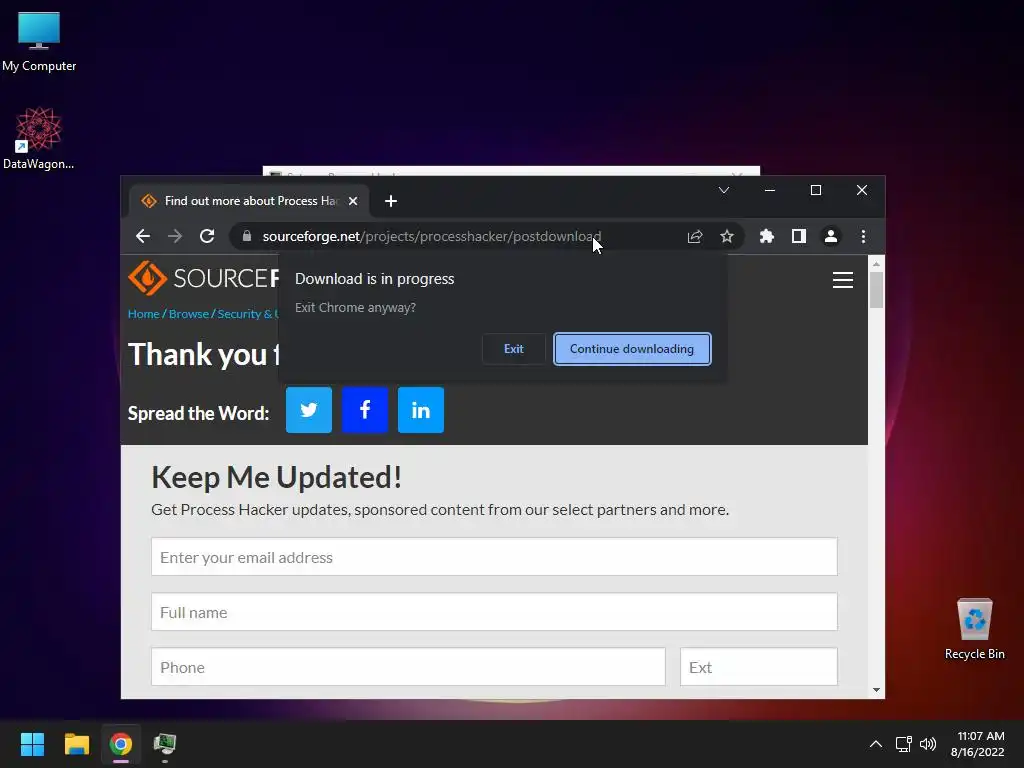This screenshot has height=768, width=1024.
Task: Click the LinkedIn share button
Action: (421, 410)
